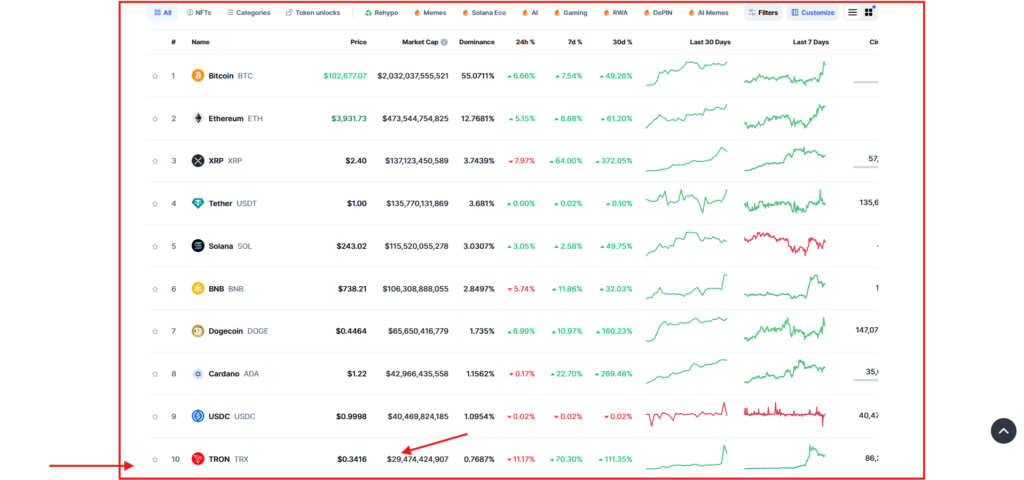The image size is (1024, 480).
Task: Open the TRON TRX coin page
Action: click(x=229, y=459)
